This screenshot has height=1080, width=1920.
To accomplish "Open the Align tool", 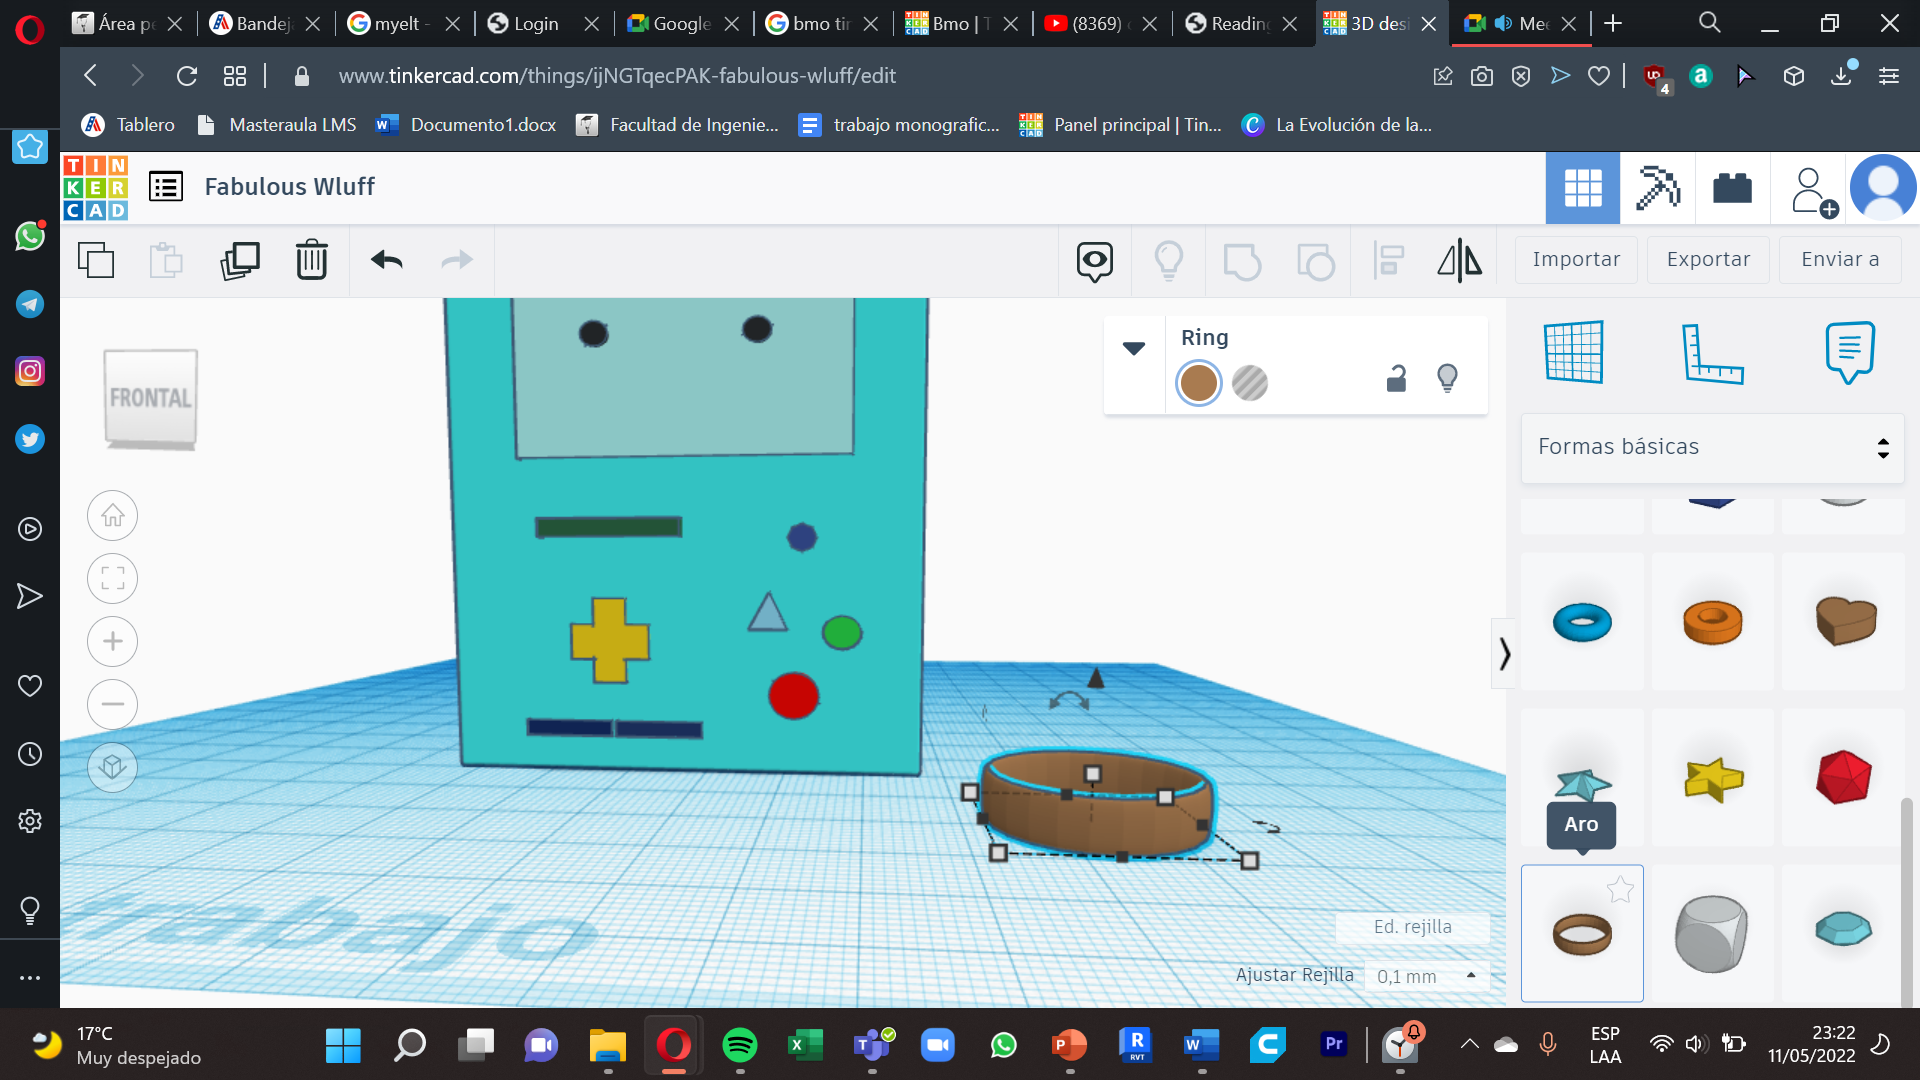I will pyautogui.click(x=1389, y=260).
